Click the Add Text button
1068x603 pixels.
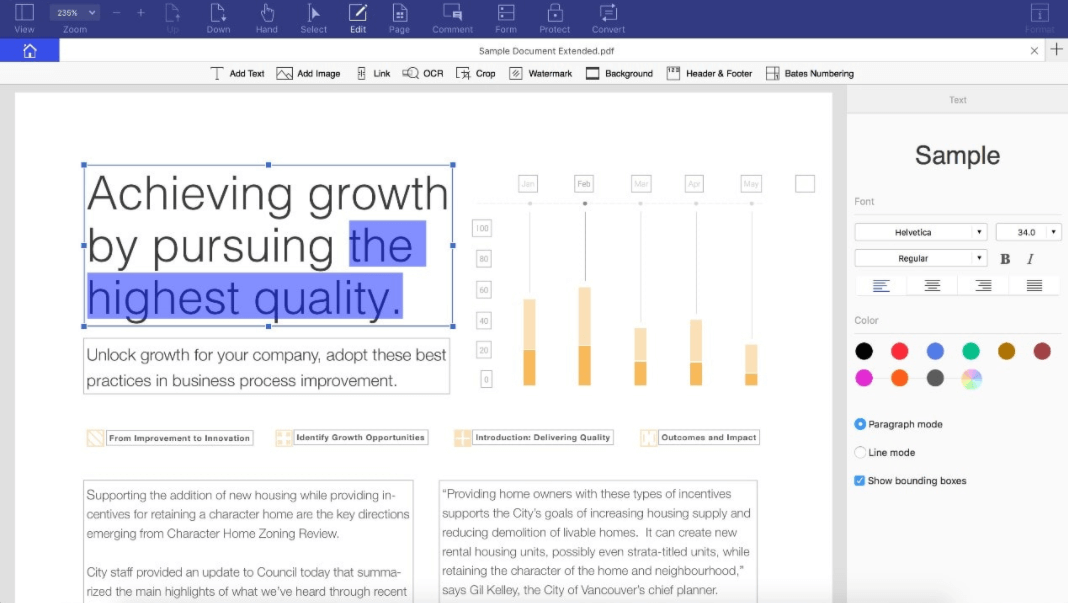237,73
